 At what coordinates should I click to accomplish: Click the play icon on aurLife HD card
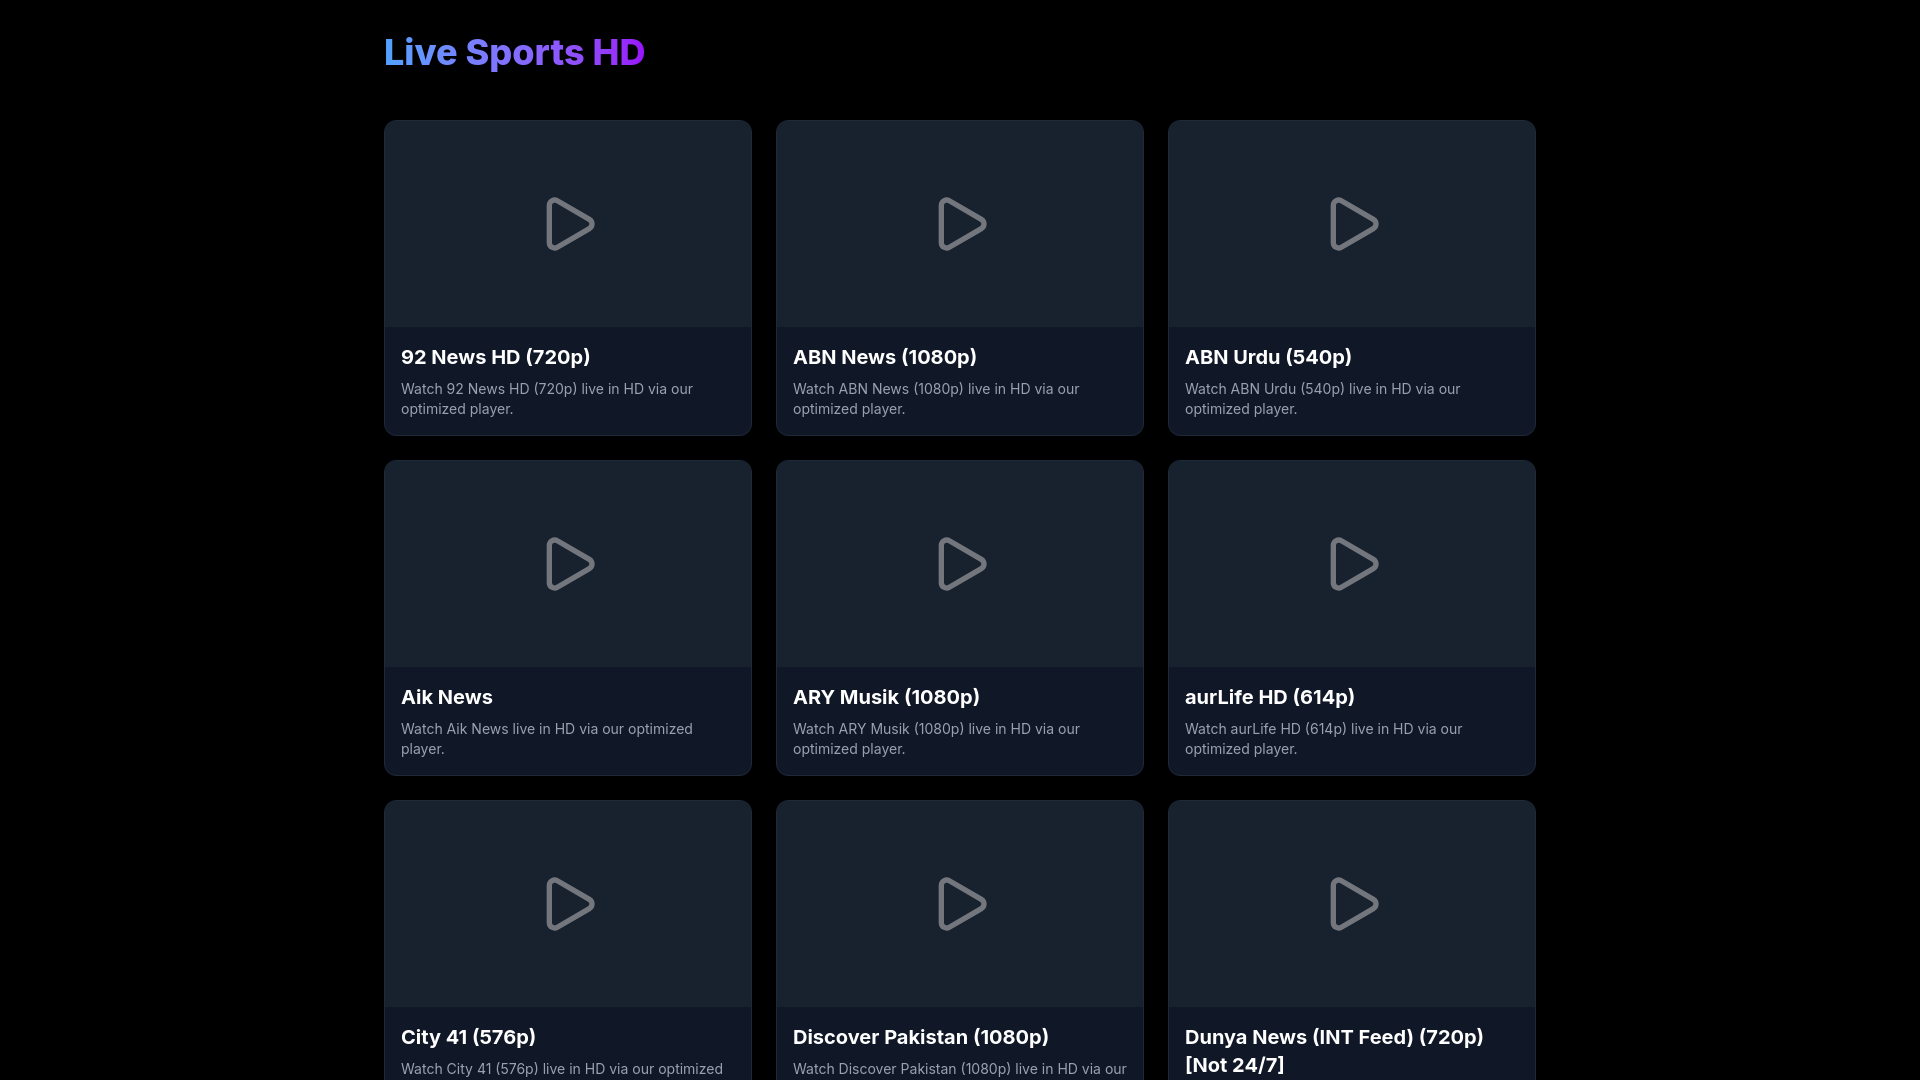(x=1353, y=564)
